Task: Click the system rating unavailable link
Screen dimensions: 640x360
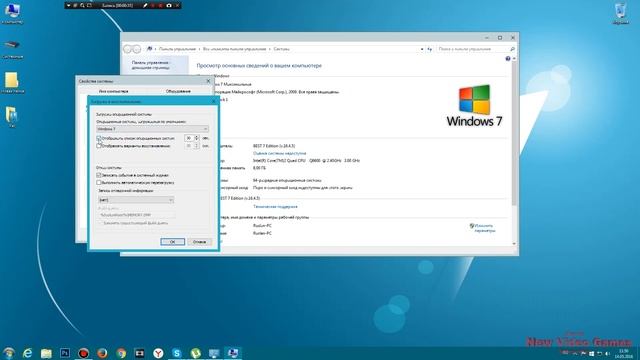Action: pos(279,153)
